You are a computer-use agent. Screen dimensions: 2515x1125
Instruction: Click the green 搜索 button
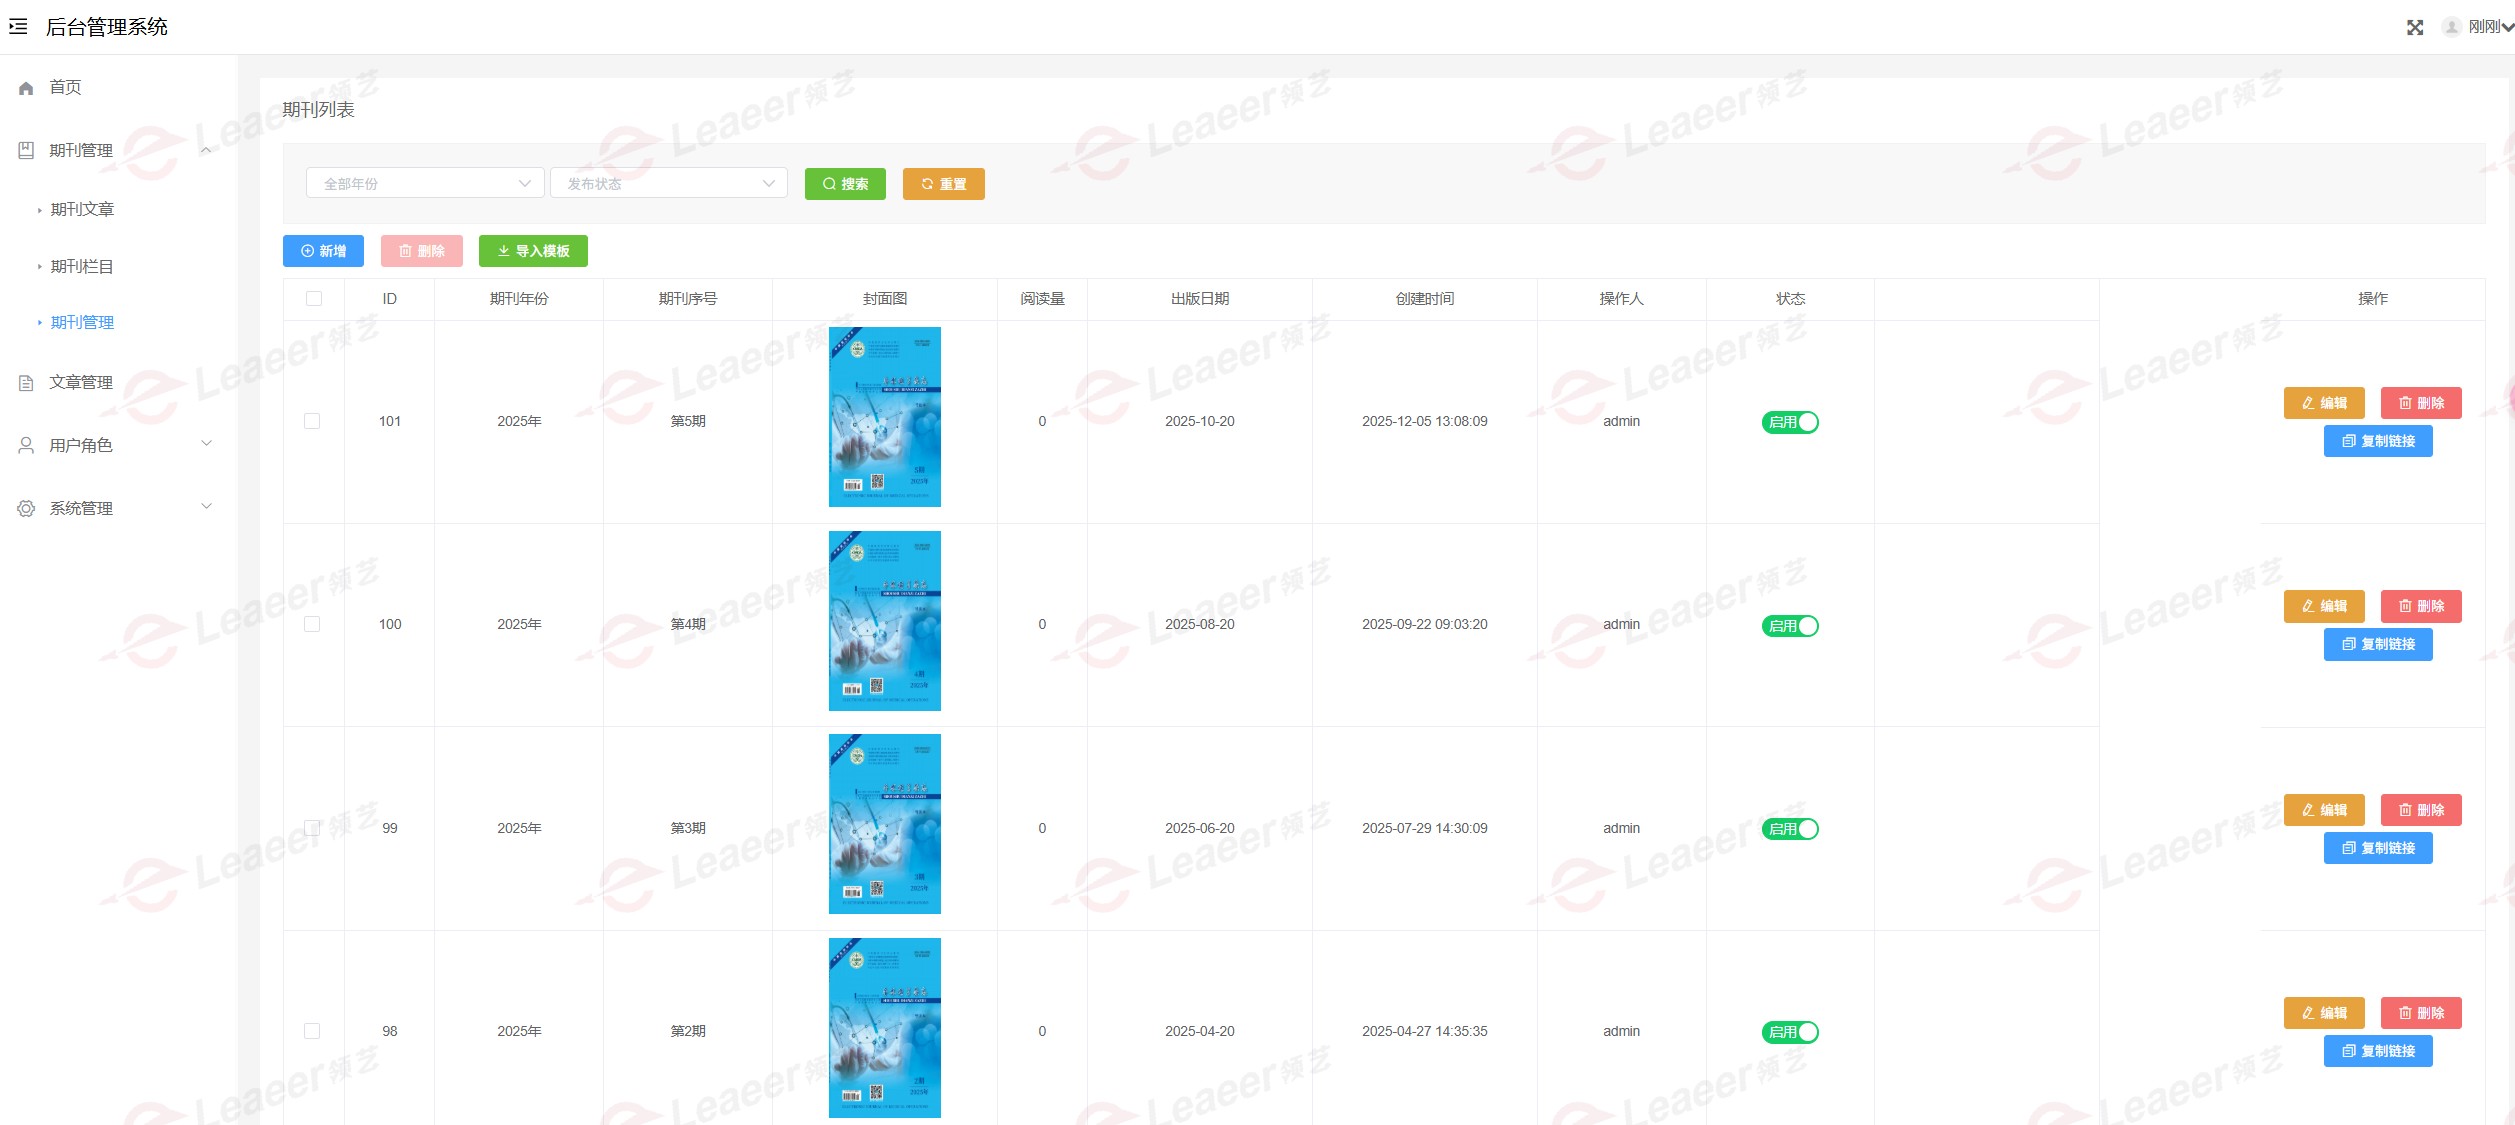(x=845, y=184)
